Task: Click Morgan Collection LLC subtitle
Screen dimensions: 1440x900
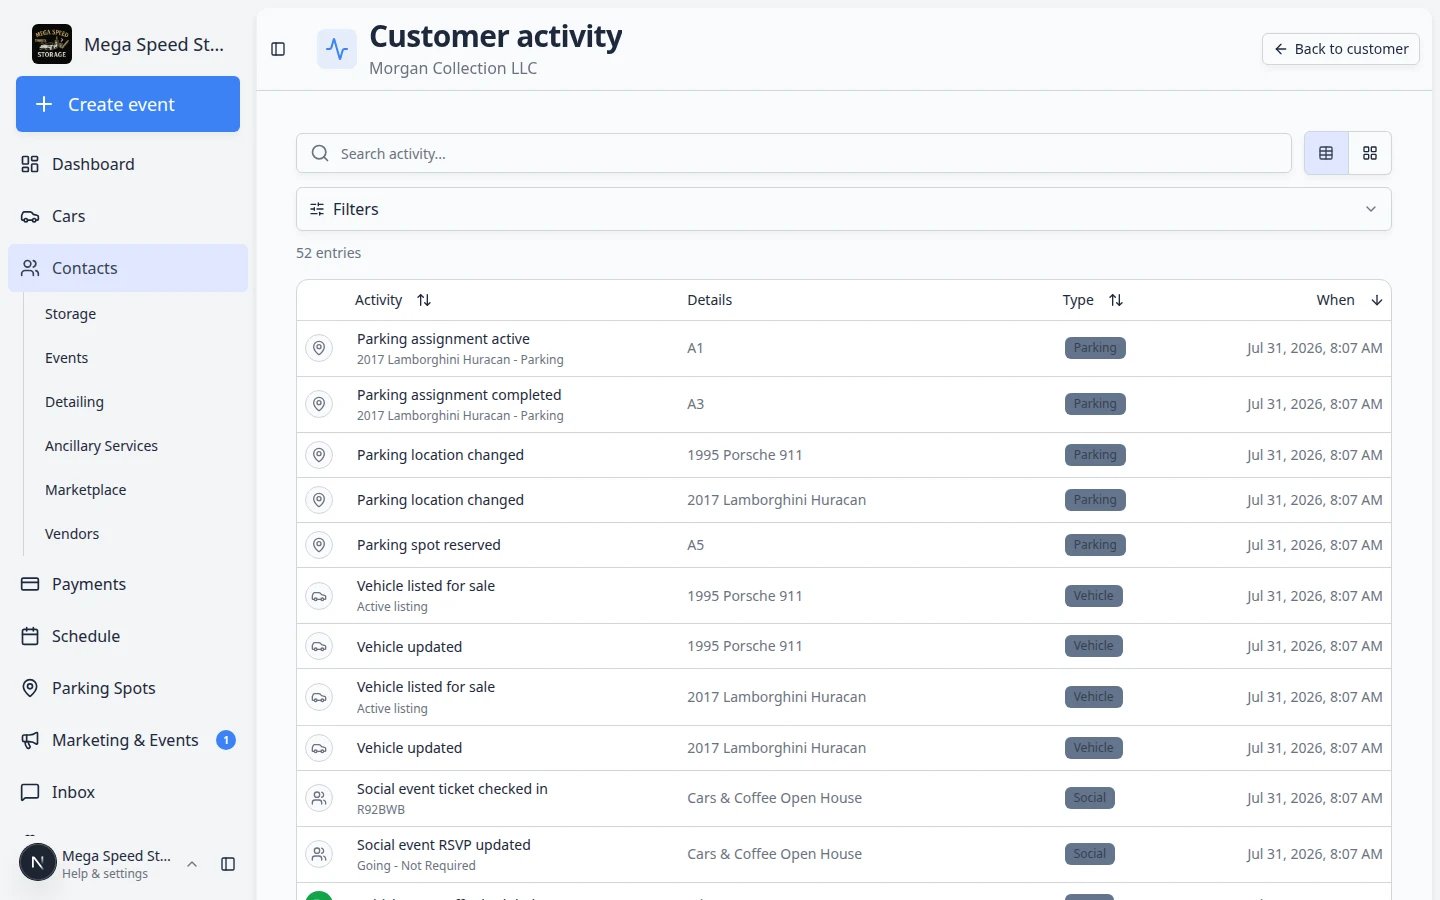Action: click(x=453, y=68)
